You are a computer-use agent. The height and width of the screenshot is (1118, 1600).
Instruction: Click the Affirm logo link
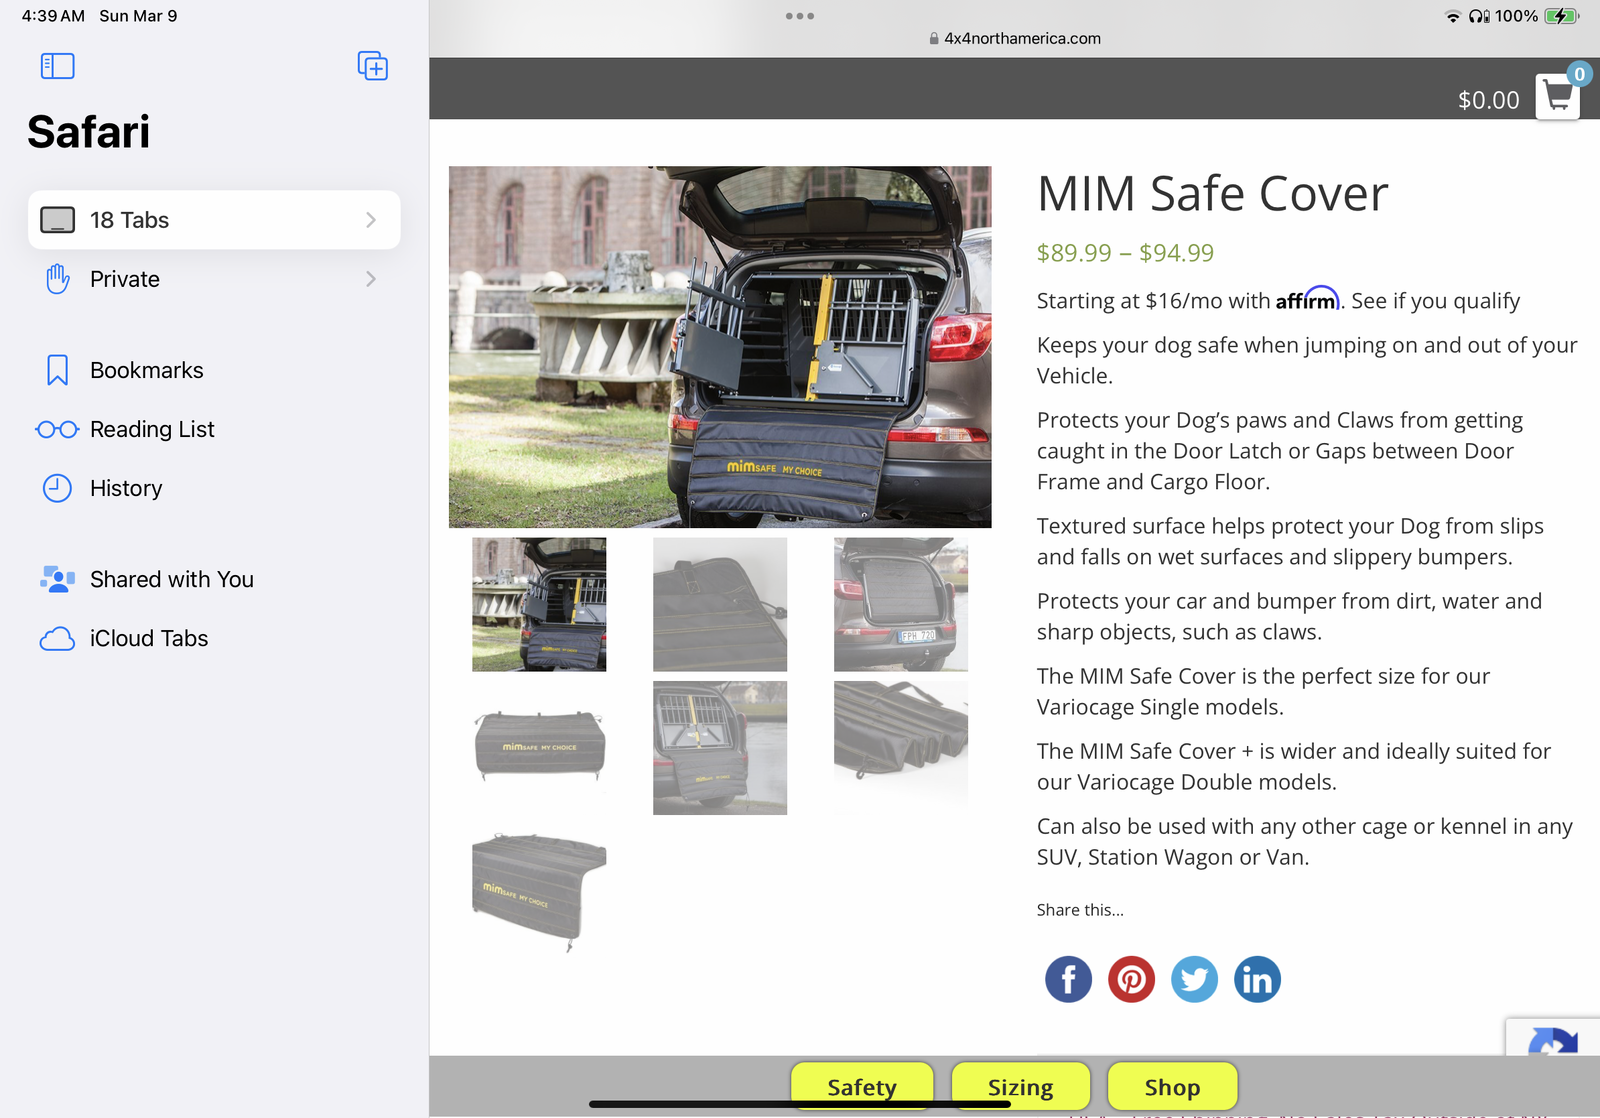[1307, 299]
